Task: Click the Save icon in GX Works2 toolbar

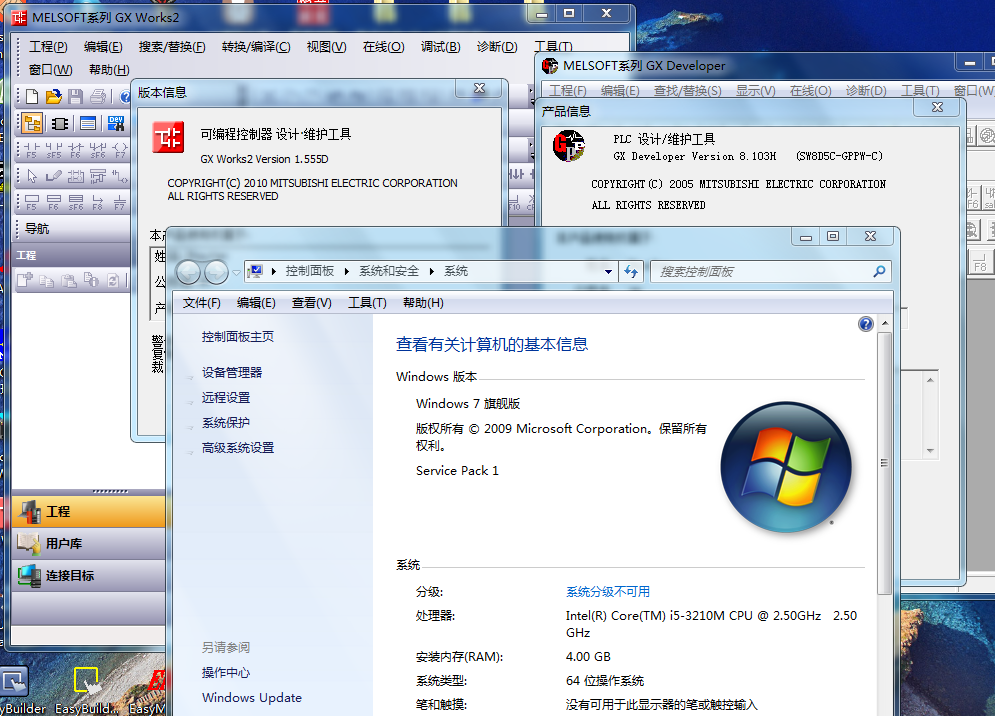Action: click(75, 97)
